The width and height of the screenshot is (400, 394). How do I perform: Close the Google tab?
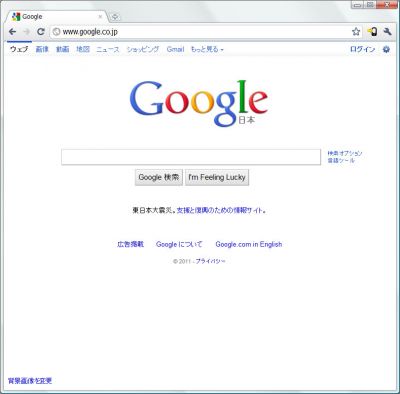[100, 16]
